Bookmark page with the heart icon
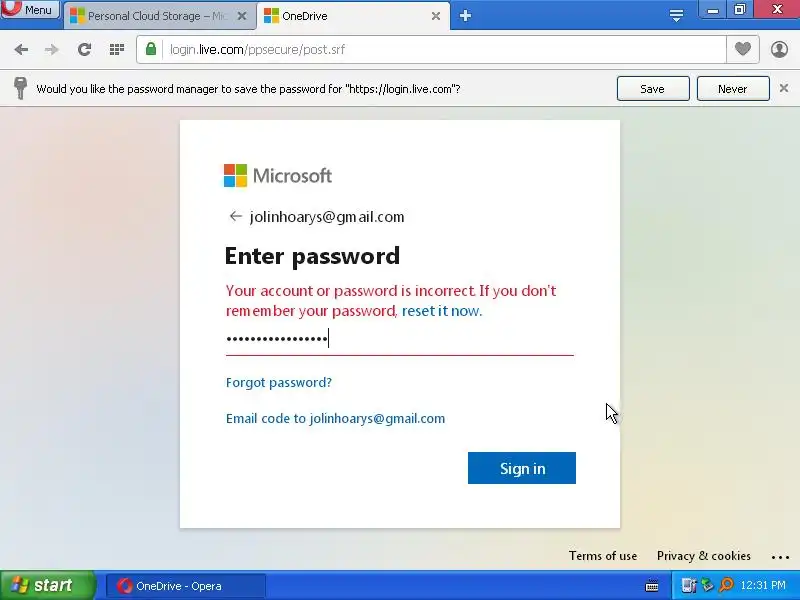This screenshot has height=600, width=800. (743, 49)
